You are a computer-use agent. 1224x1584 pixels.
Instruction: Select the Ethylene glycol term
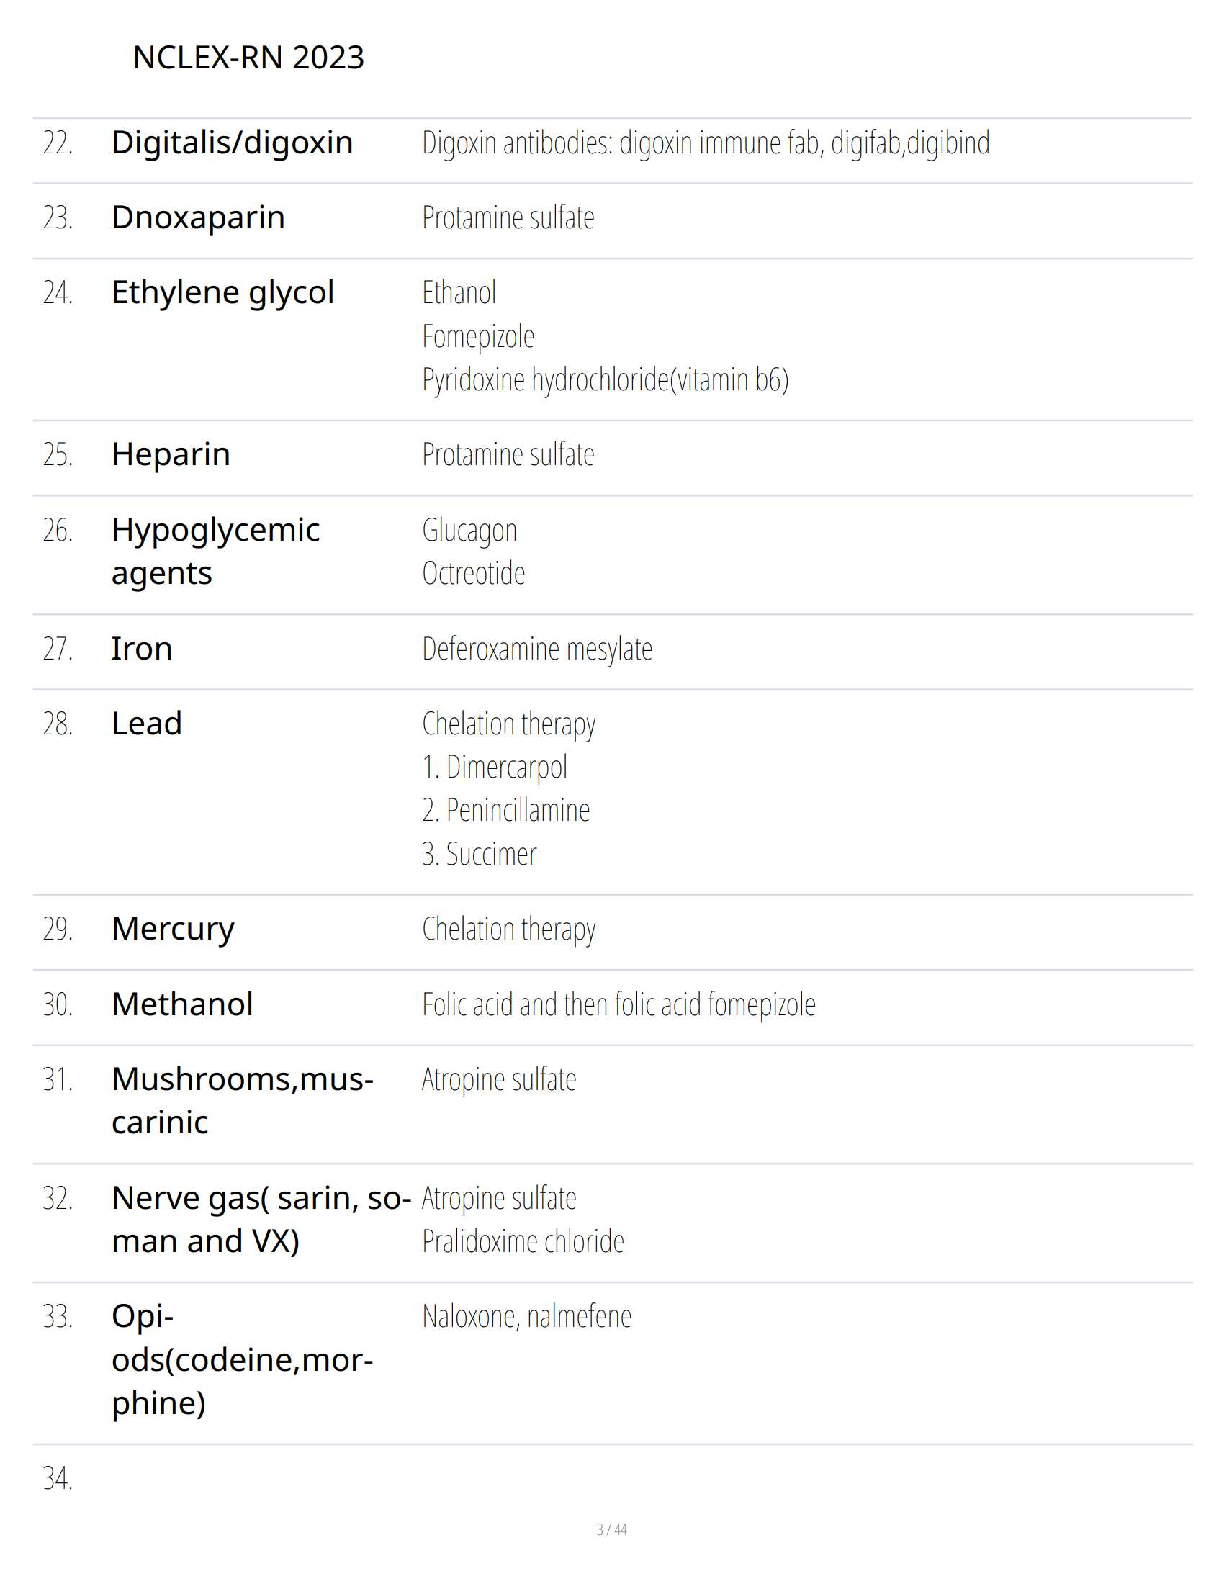click(x=223, y=292)
